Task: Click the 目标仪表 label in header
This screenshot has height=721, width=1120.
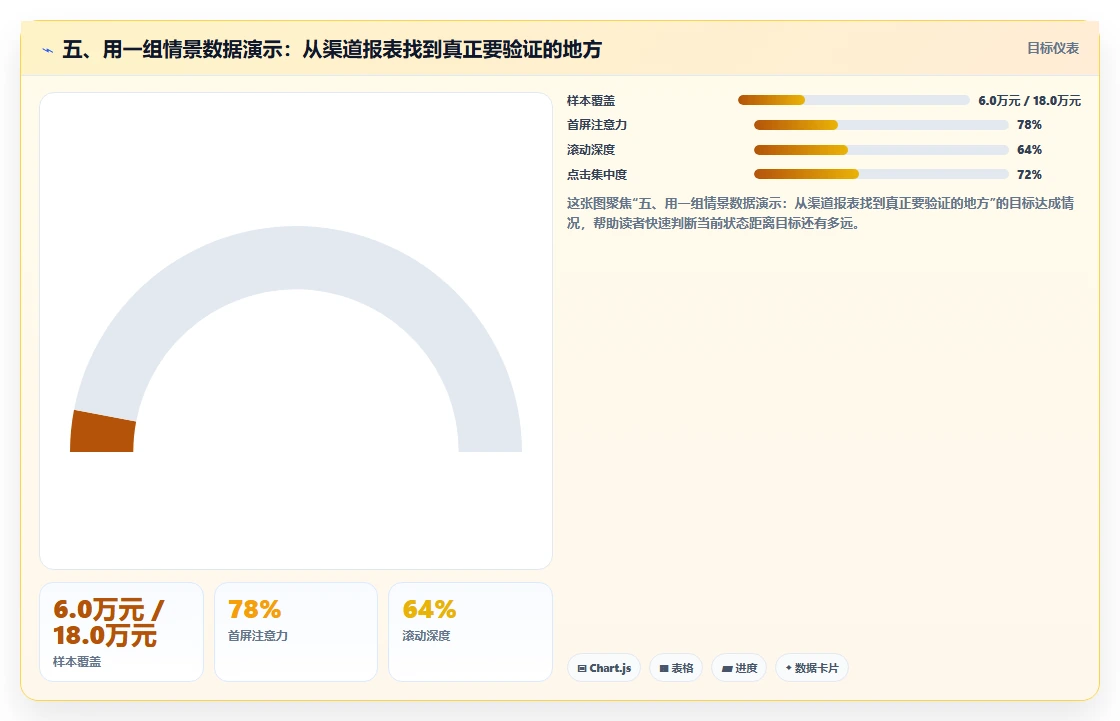Action: click(1053, 49)
